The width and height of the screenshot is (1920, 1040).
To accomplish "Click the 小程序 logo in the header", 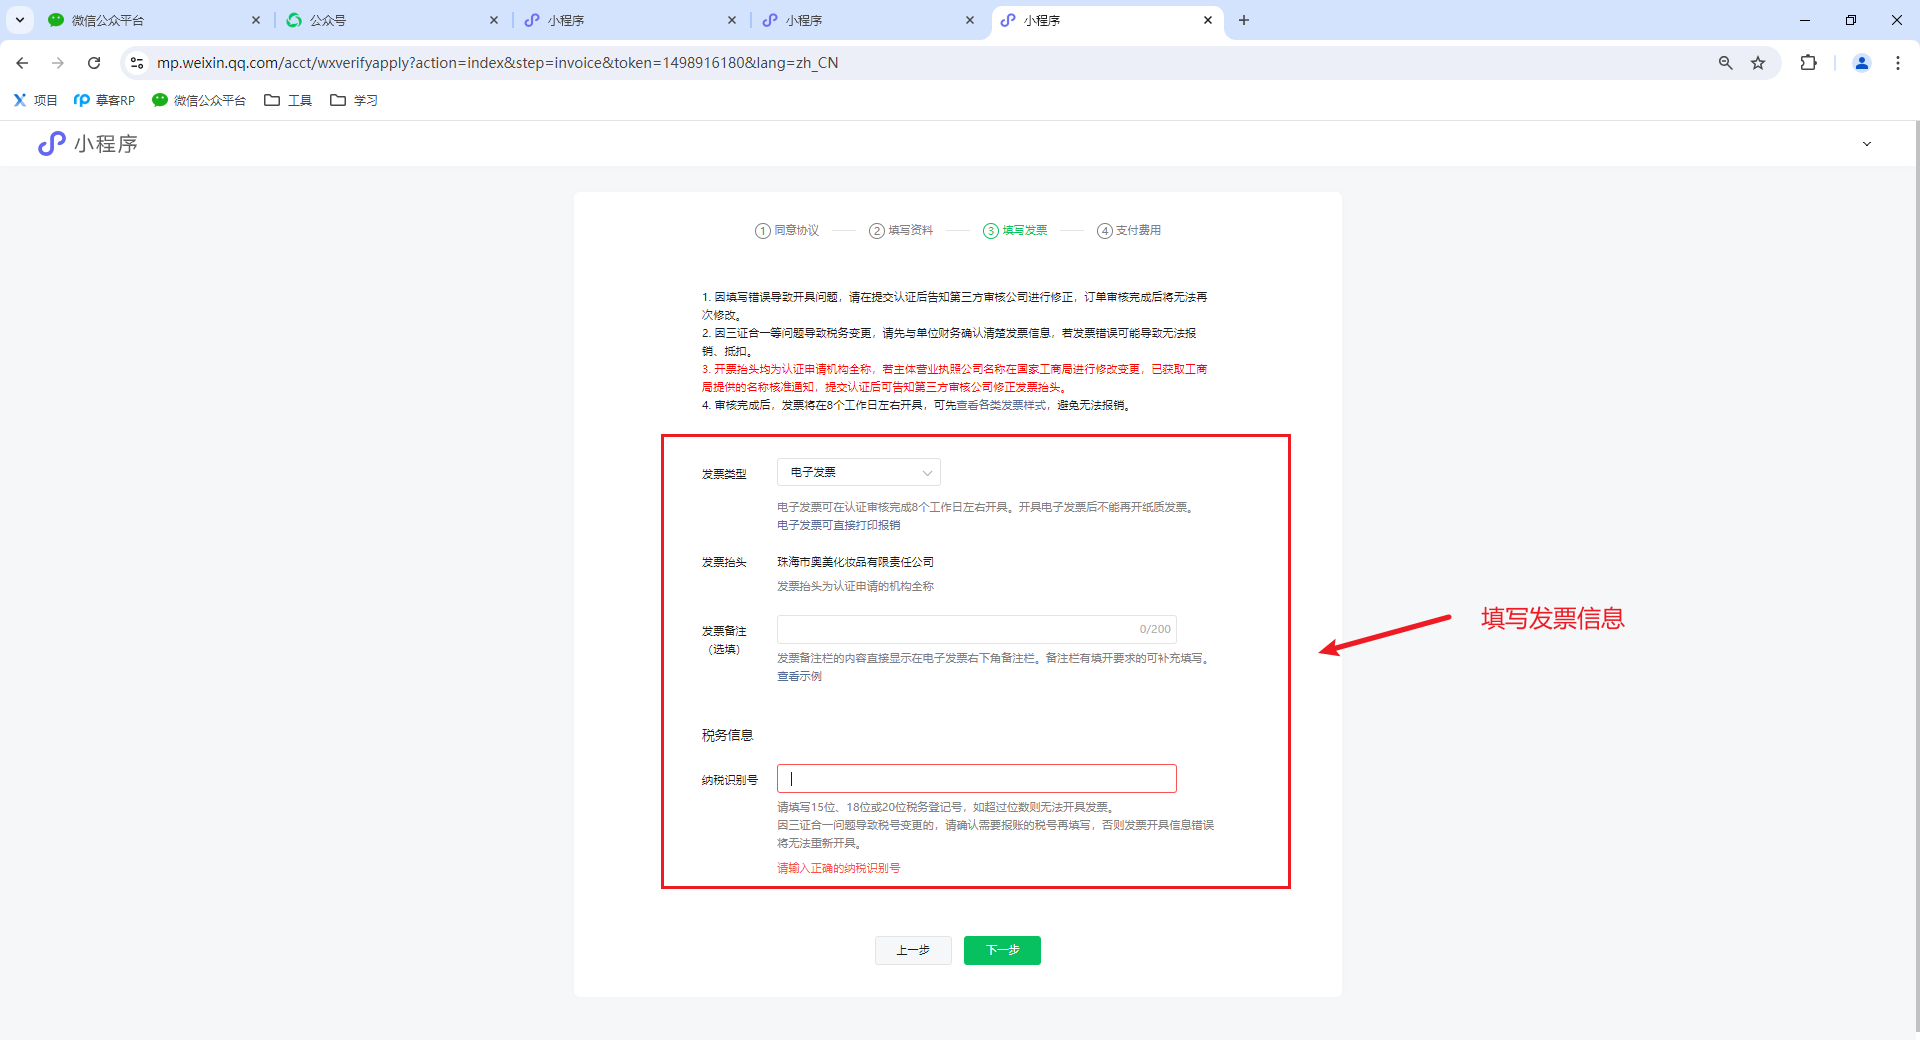I will (x=87, y=144).
